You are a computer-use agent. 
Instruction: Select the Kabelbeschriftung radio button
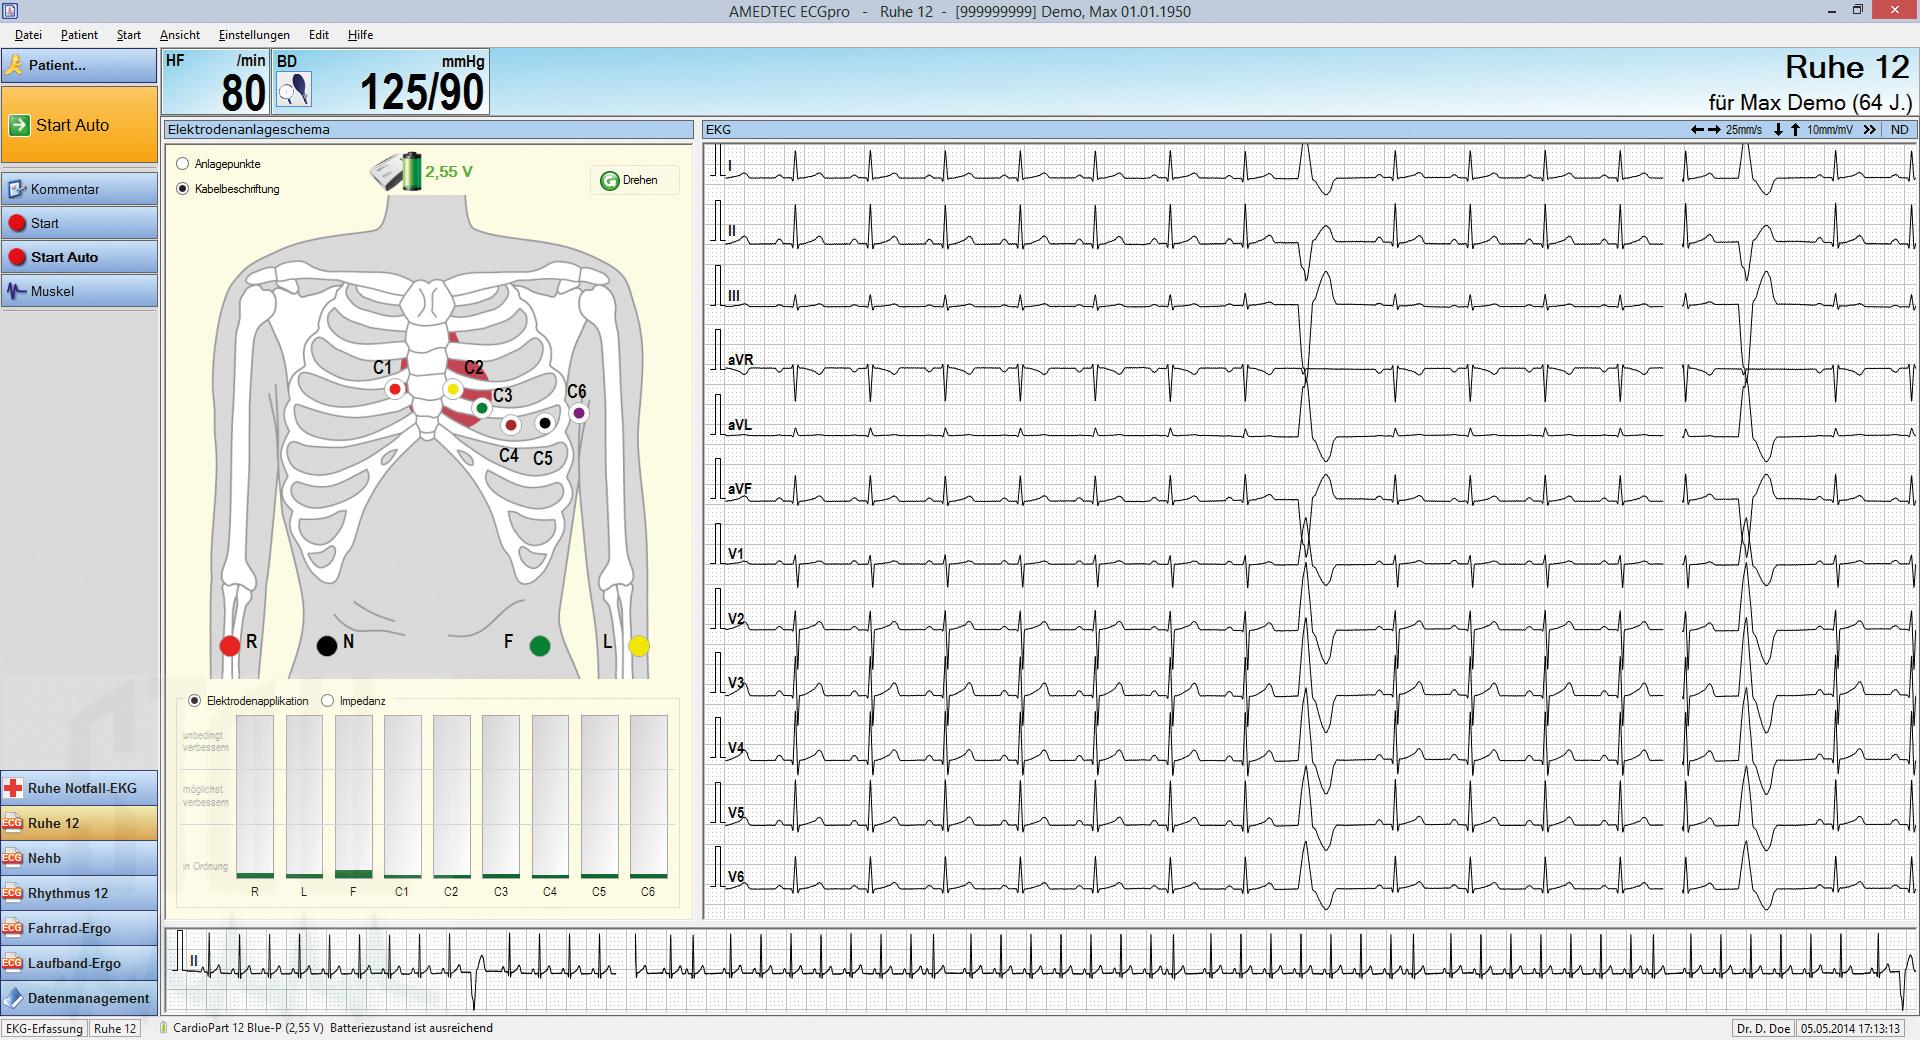point(183,189)
